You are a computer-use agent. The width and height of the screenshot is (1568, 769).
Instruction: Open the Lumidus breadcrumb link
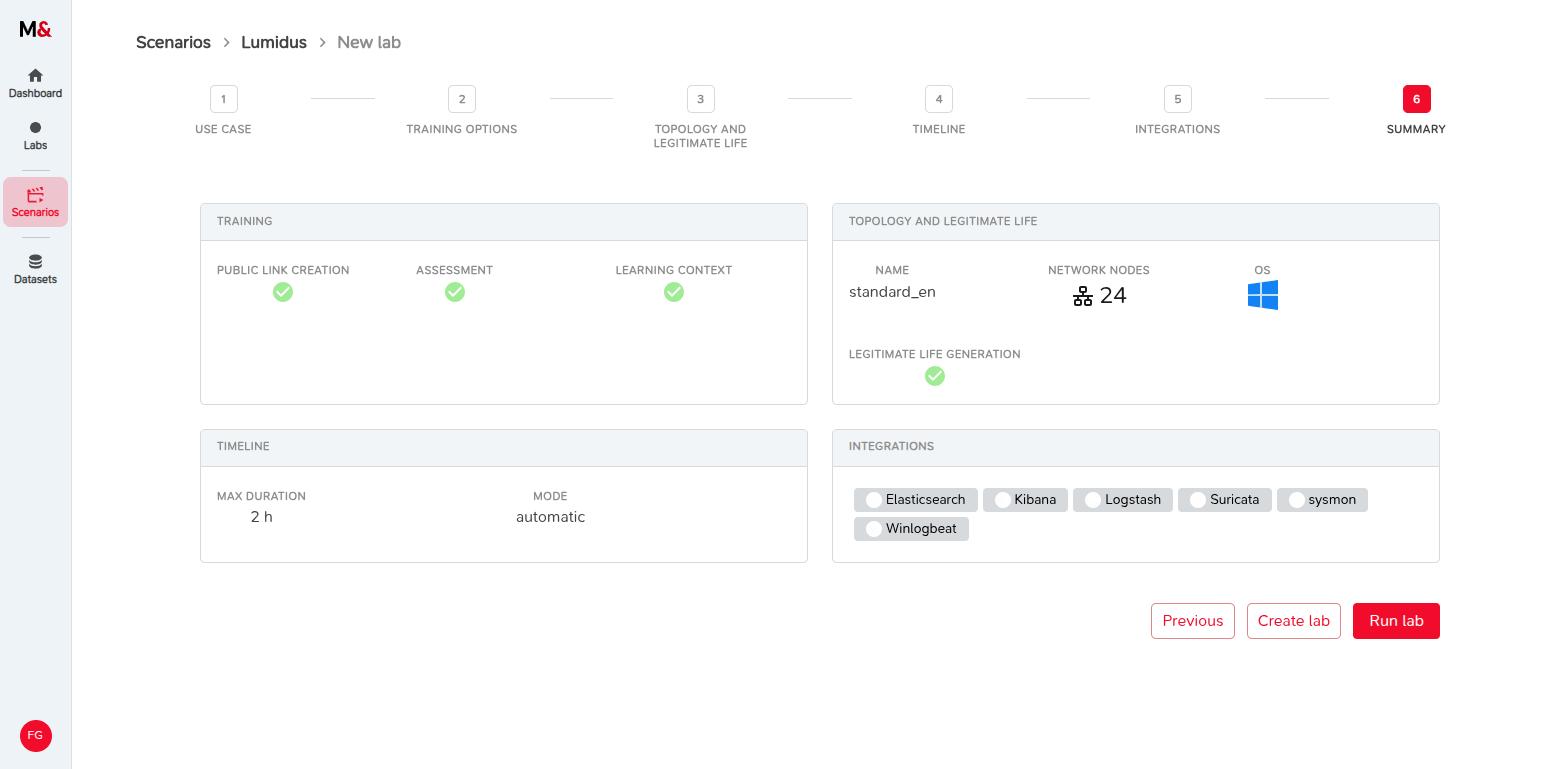[274, 42]
